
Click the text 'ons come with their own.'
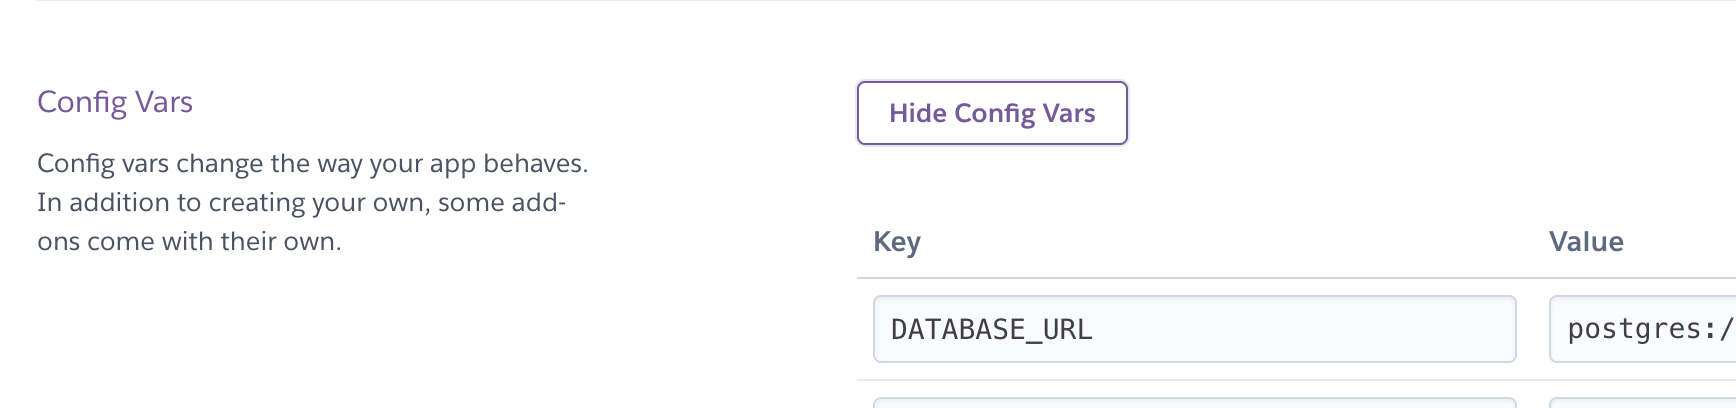[x=189, y=242]
